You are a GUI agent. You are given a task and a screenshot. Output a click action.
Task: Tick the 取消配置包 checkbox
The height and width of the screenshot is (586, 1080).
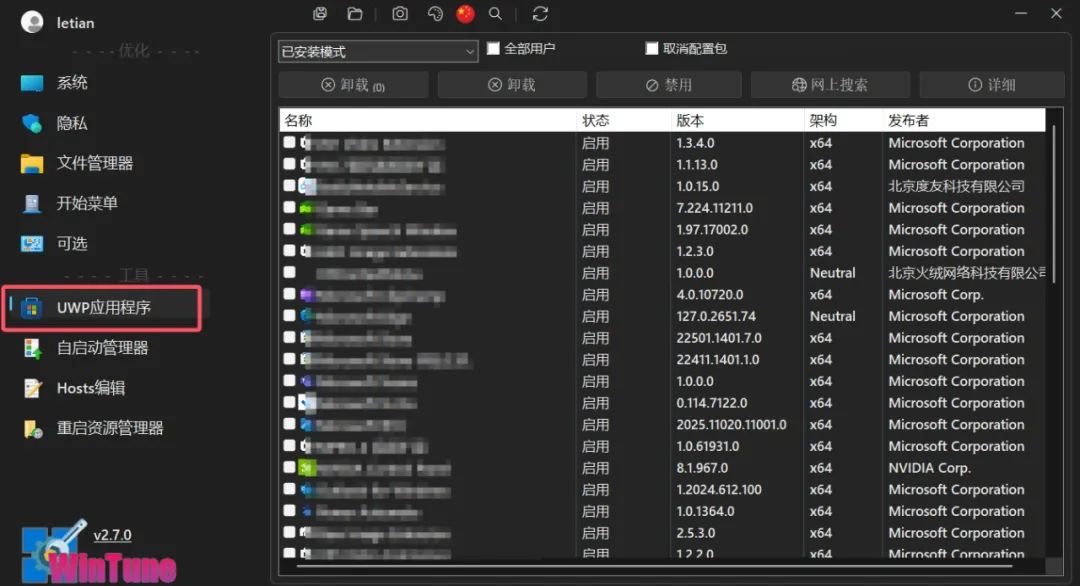pos(652,49)
